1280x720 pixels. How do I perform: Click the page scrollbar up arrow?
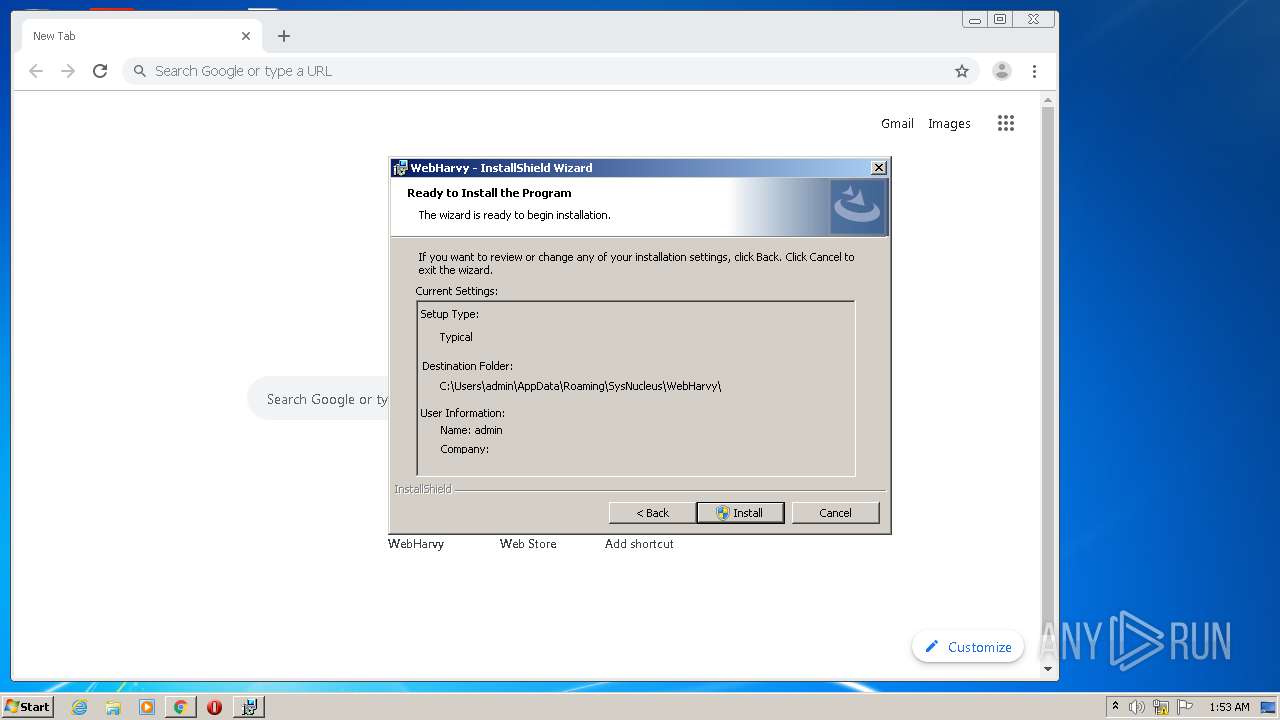[1048, 100]
